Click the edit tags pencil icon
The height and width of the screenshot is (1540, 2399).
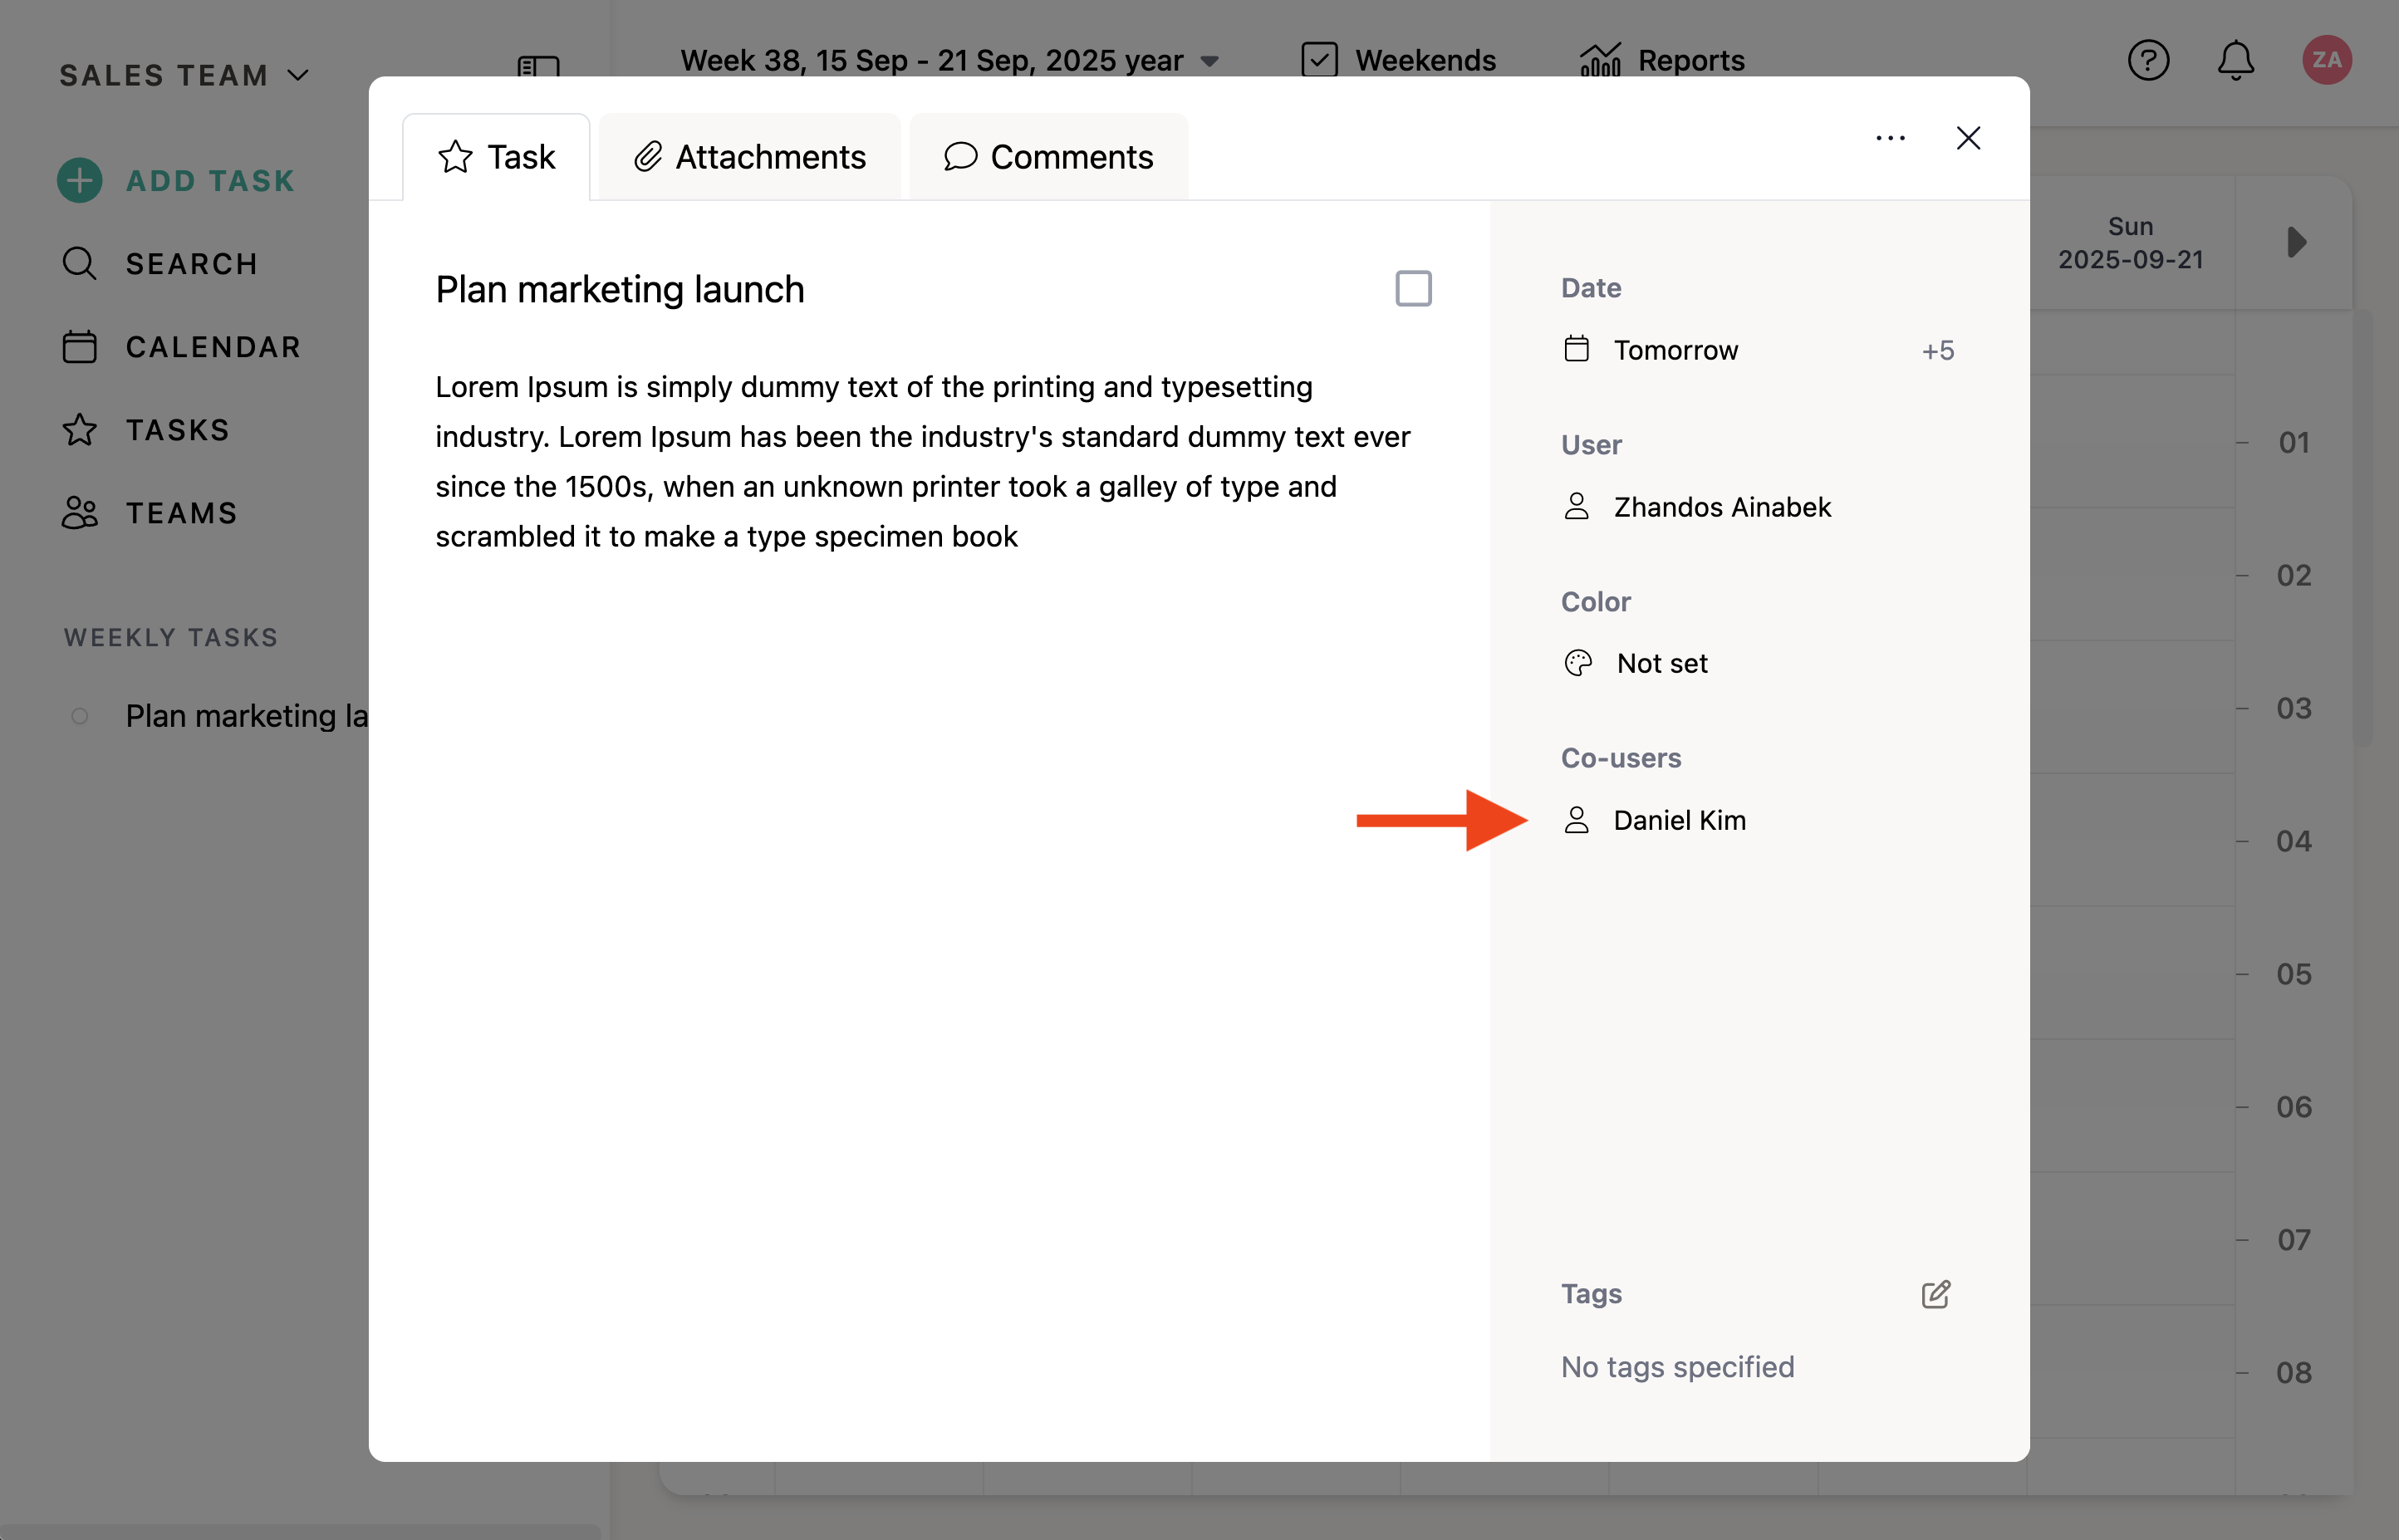pyautogui.click(x=1935, y=1294)
